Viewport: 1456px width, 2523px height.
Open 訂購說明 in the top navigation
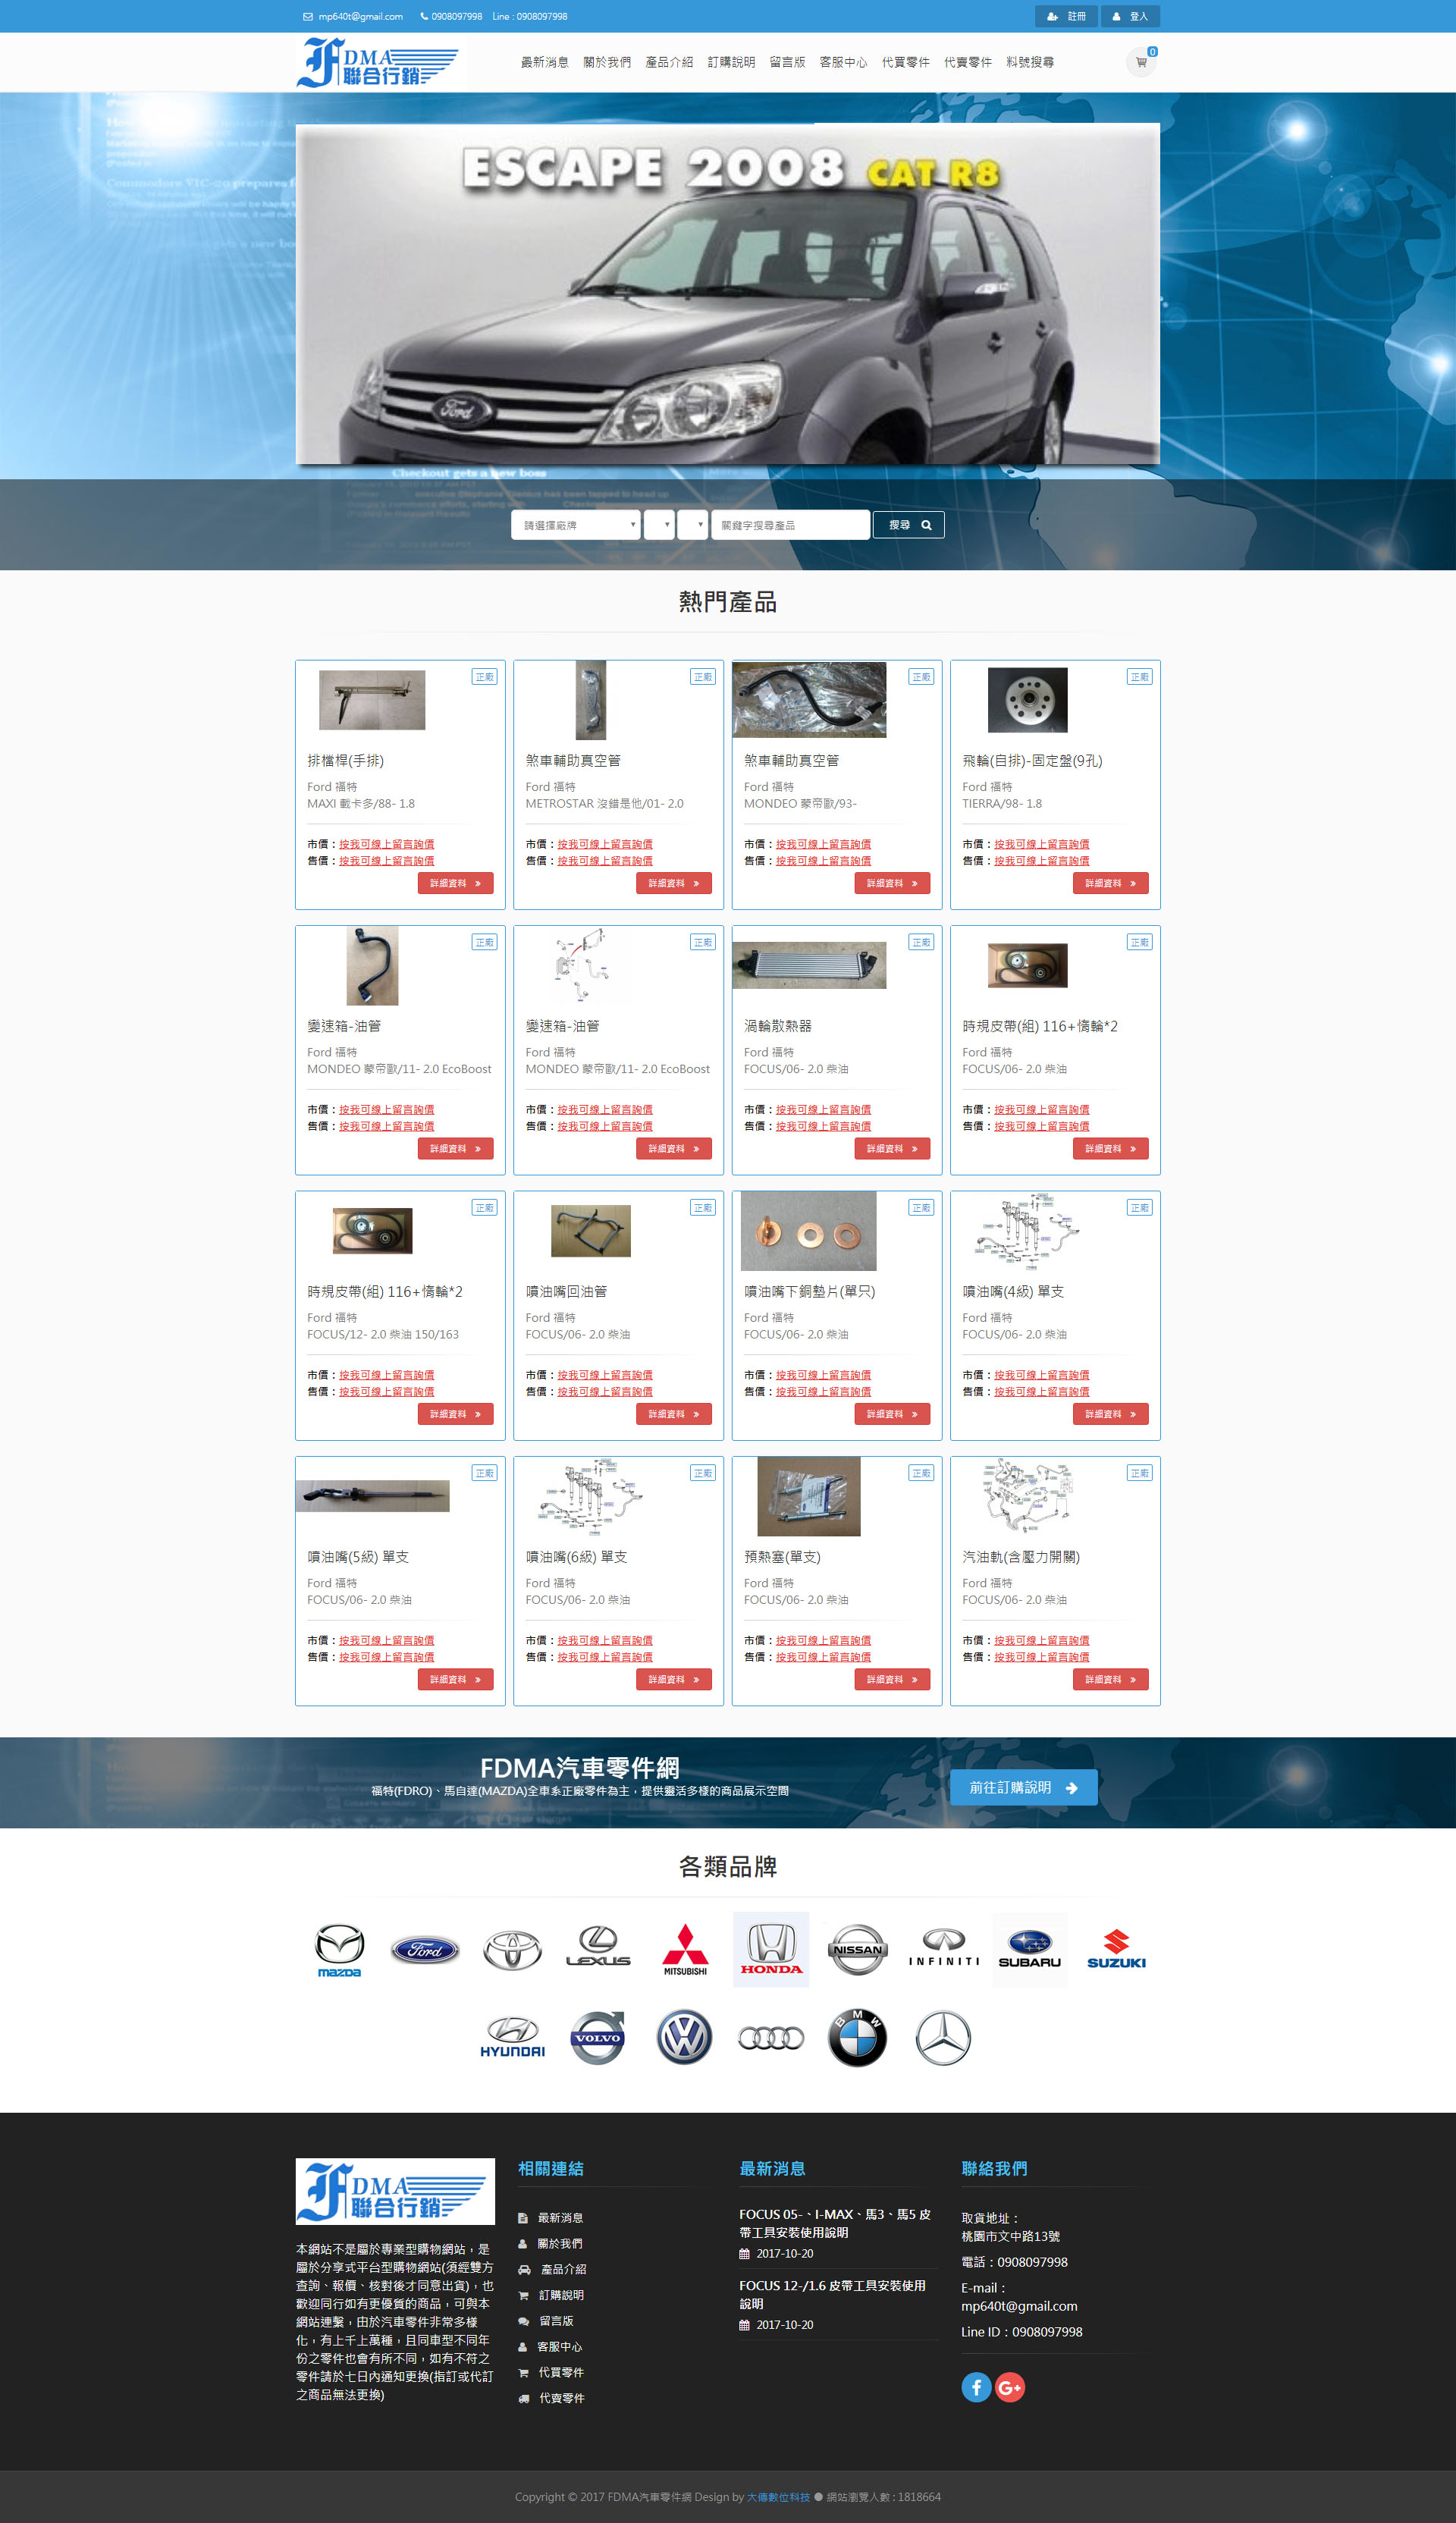tap(731, 62)
